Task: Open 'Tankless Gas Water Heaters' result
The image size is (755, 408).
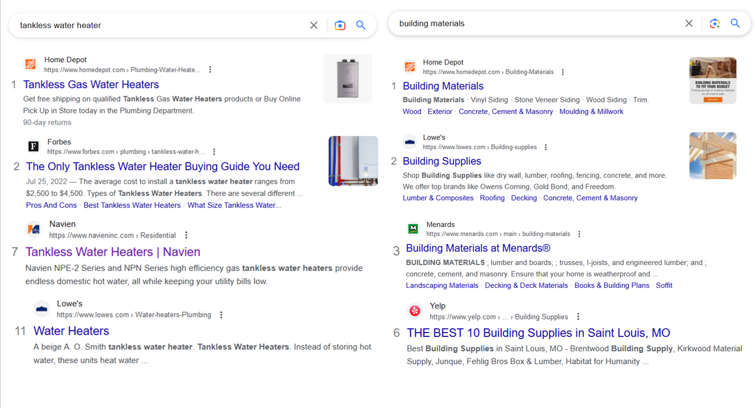Action: click(x=91, y=84)
